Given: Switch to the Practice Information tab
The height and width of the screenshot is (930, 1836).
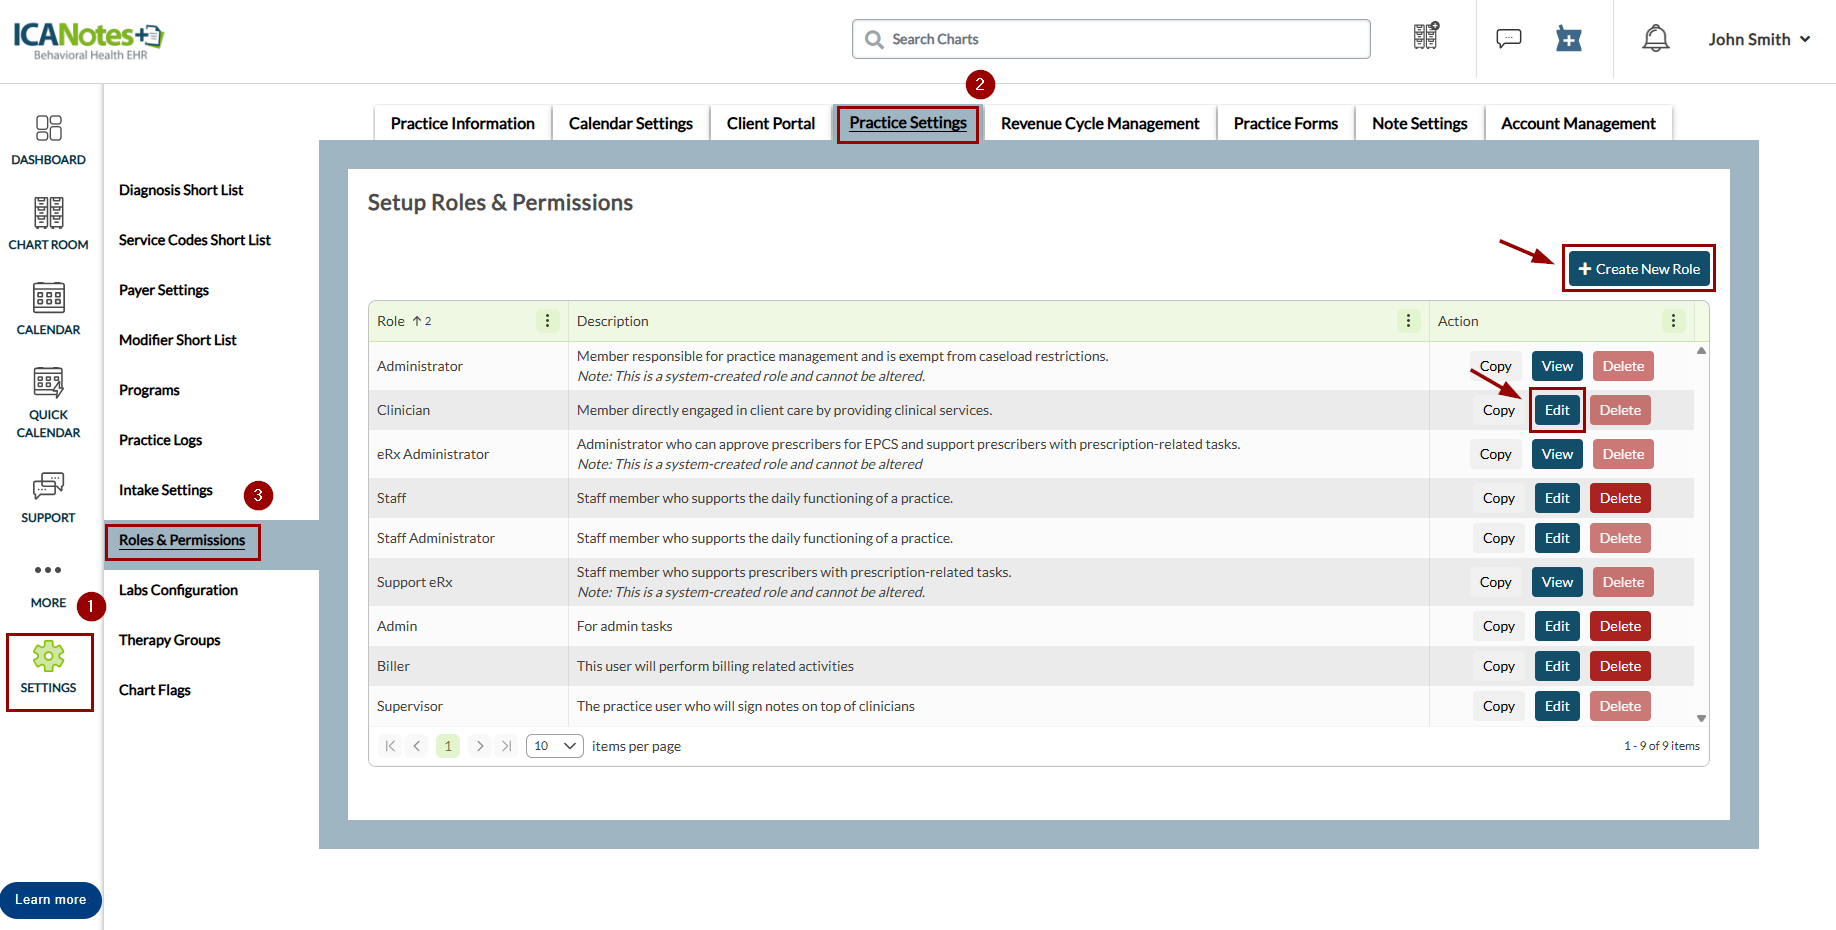Looking at the screenshot, I should [463, 123].
